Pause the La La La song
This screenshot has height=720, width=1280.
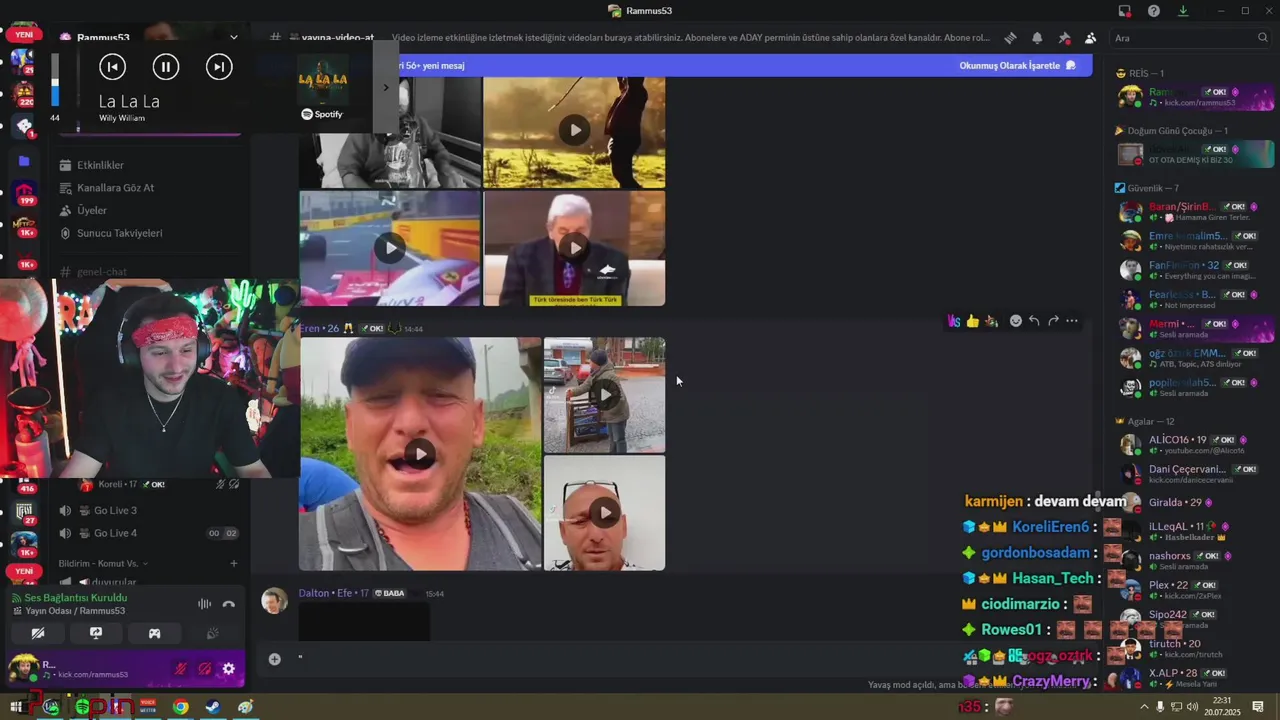click(166, 67)
